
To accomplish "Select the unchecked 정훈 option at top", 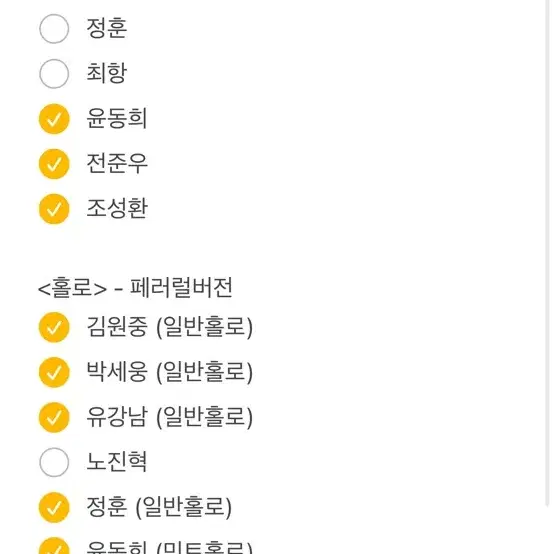I will click(54, 29).
